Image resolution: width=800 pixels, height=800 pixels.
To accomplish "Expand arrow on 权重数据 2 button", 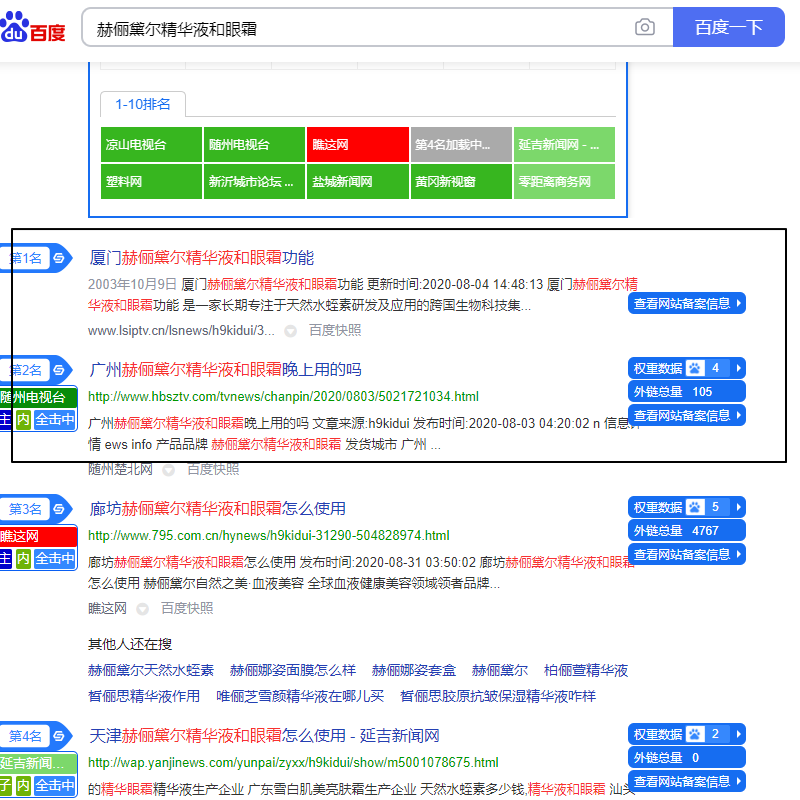I will [x=738, y=734].
